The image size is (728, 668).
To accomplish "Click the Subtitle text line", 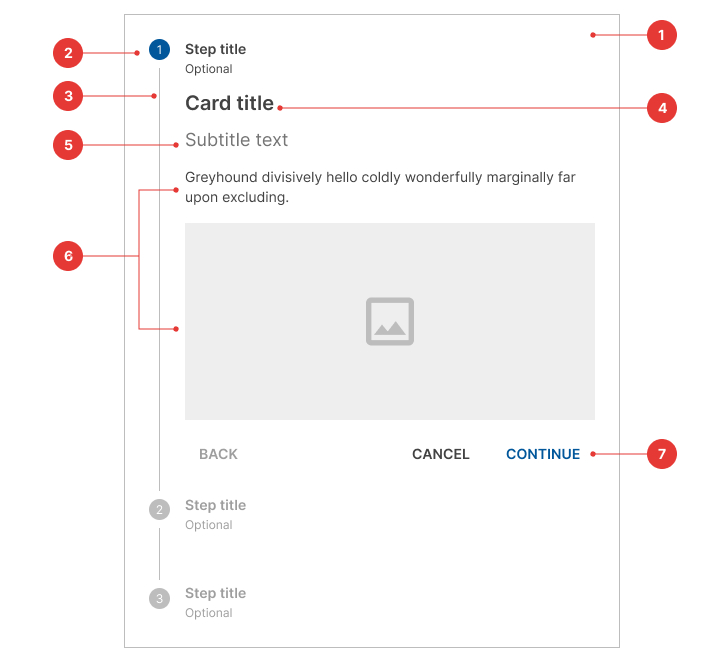I will (x=236, y=140).
